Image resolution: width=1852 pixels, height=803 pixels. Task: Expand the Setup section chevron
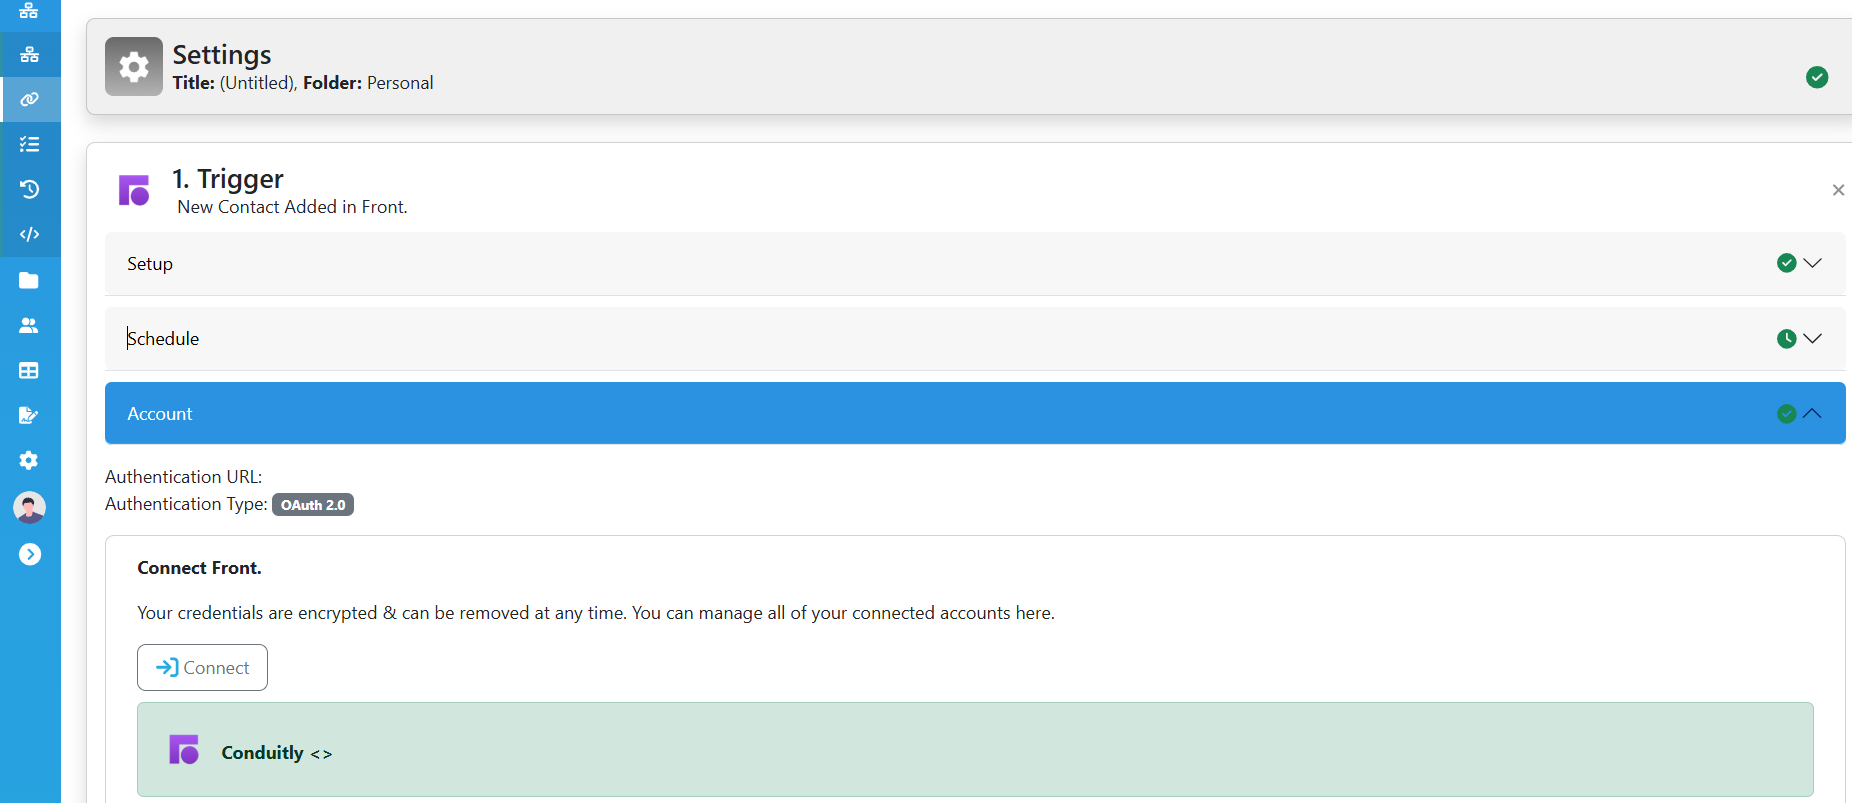[x=1812, y=263]
